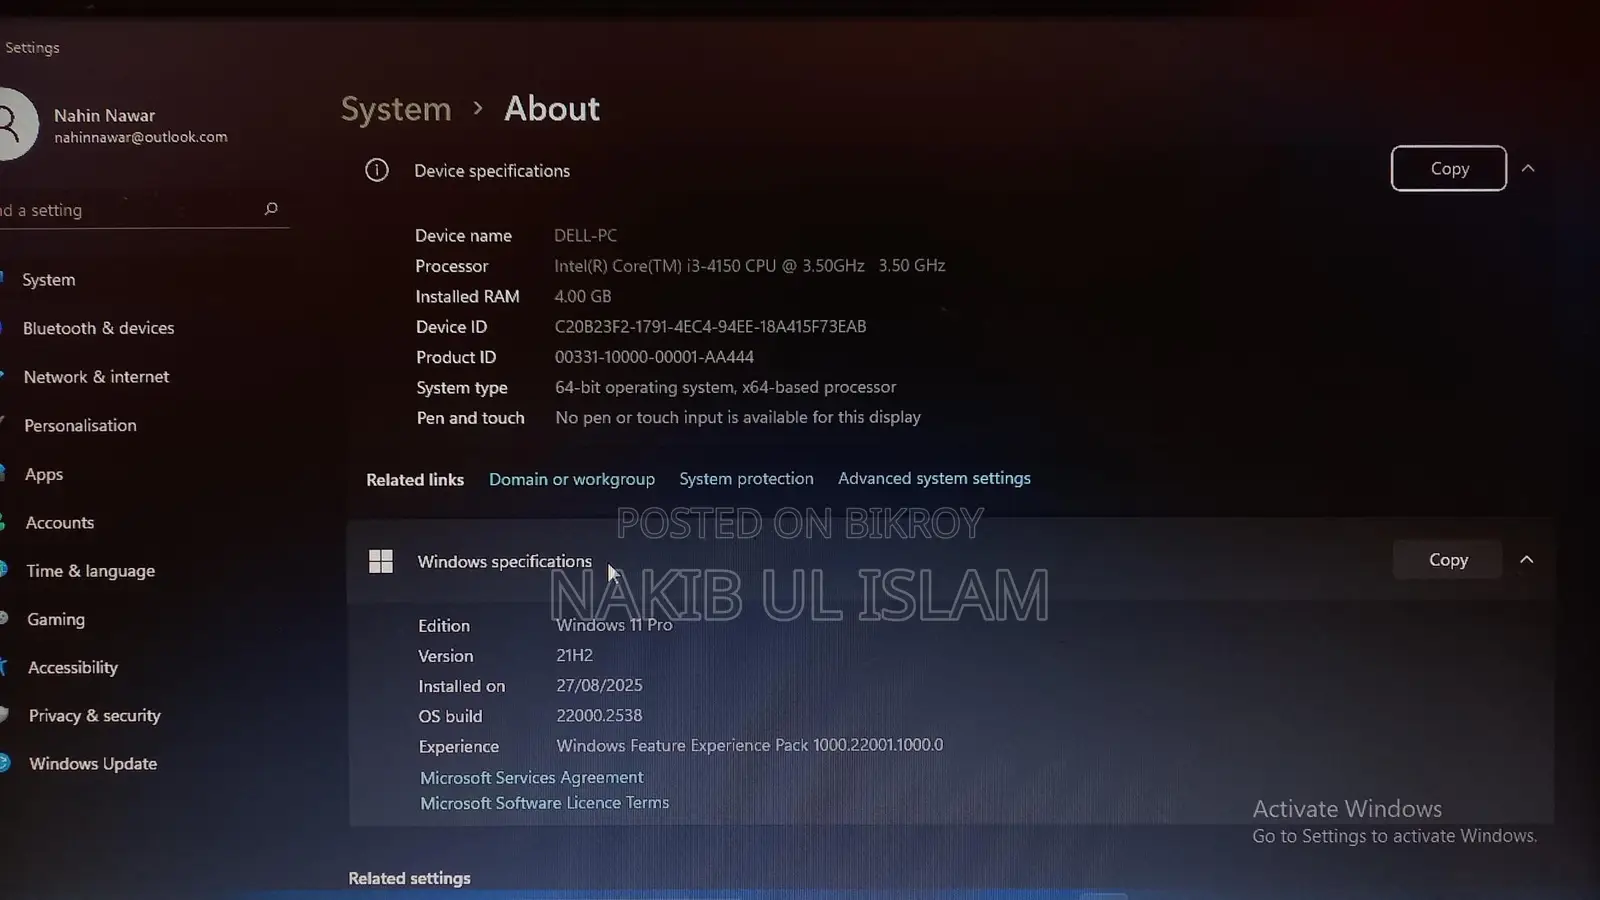Open the Accounts settings page
This screenshot has width=1600, height=900.
click(60, 522)
